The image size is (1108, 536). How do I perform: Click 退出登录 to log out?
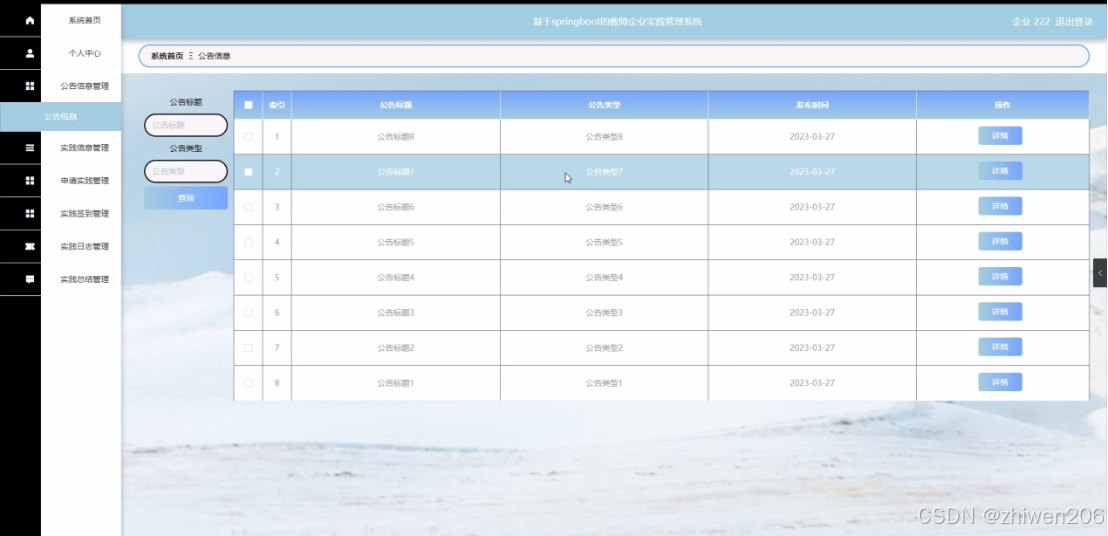[1074, 22]
